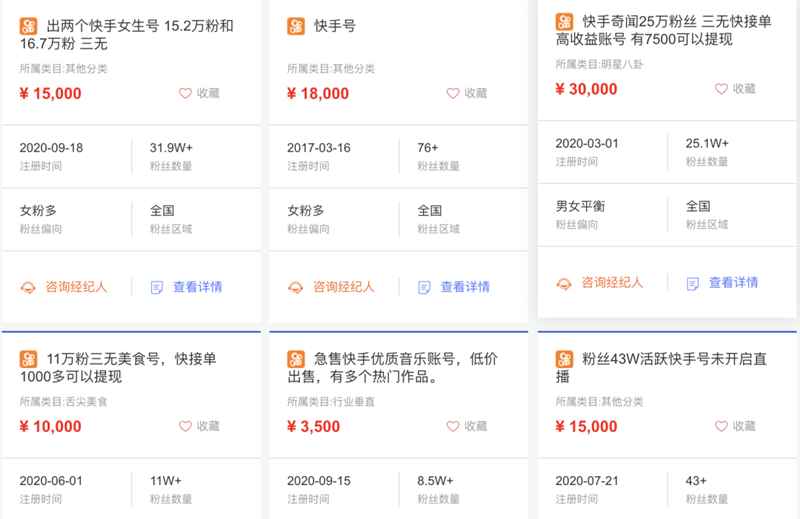Favorite the ¥15,000 快手女生号 listing
The image size is (800, 519).
[x=199, y=93]
